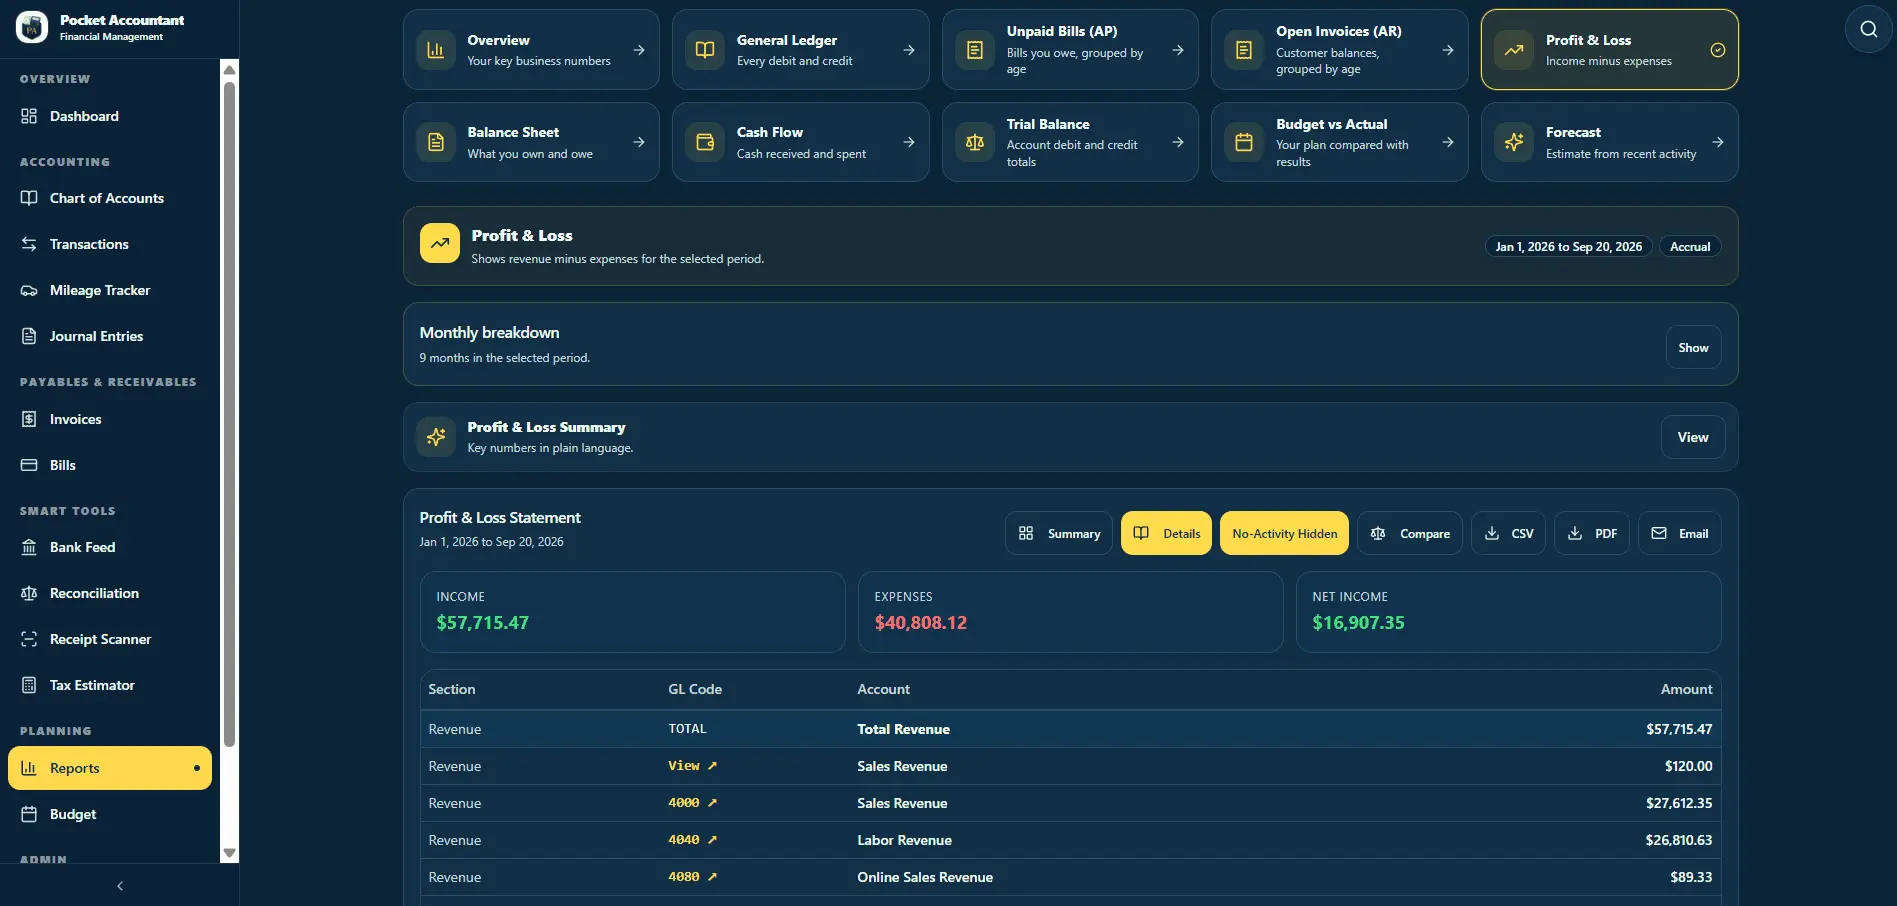Image resolution: width=1897 pixels, height=906 pixels.
Task: Open GL code 4080 ledger link
Action: coord(692,877)
